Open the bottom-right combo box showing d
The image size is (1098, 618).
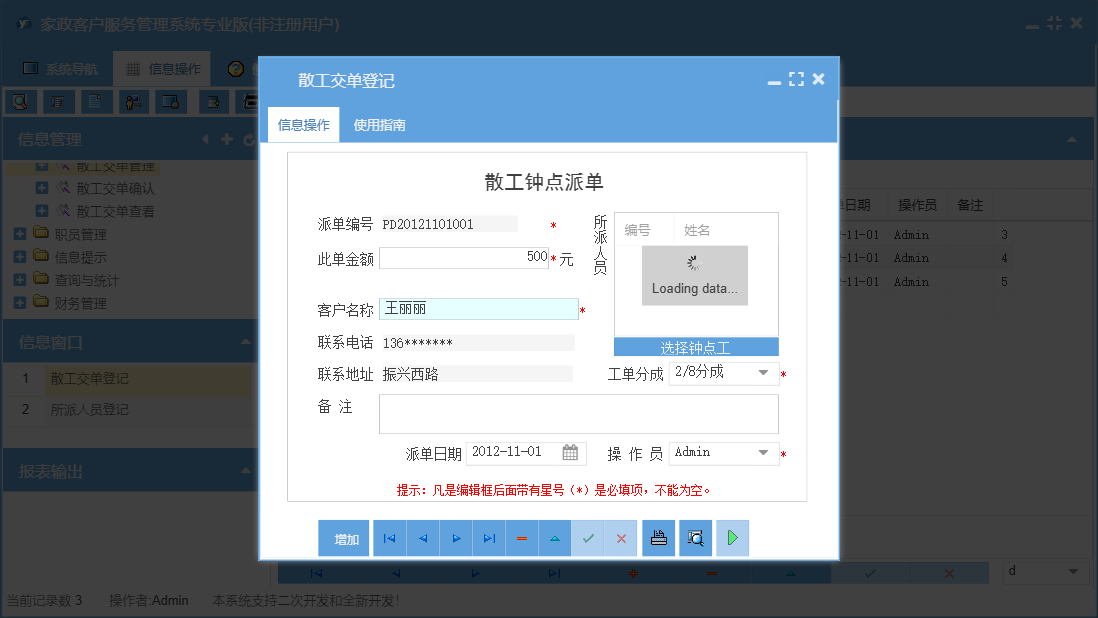click(x=1075, y=572)
